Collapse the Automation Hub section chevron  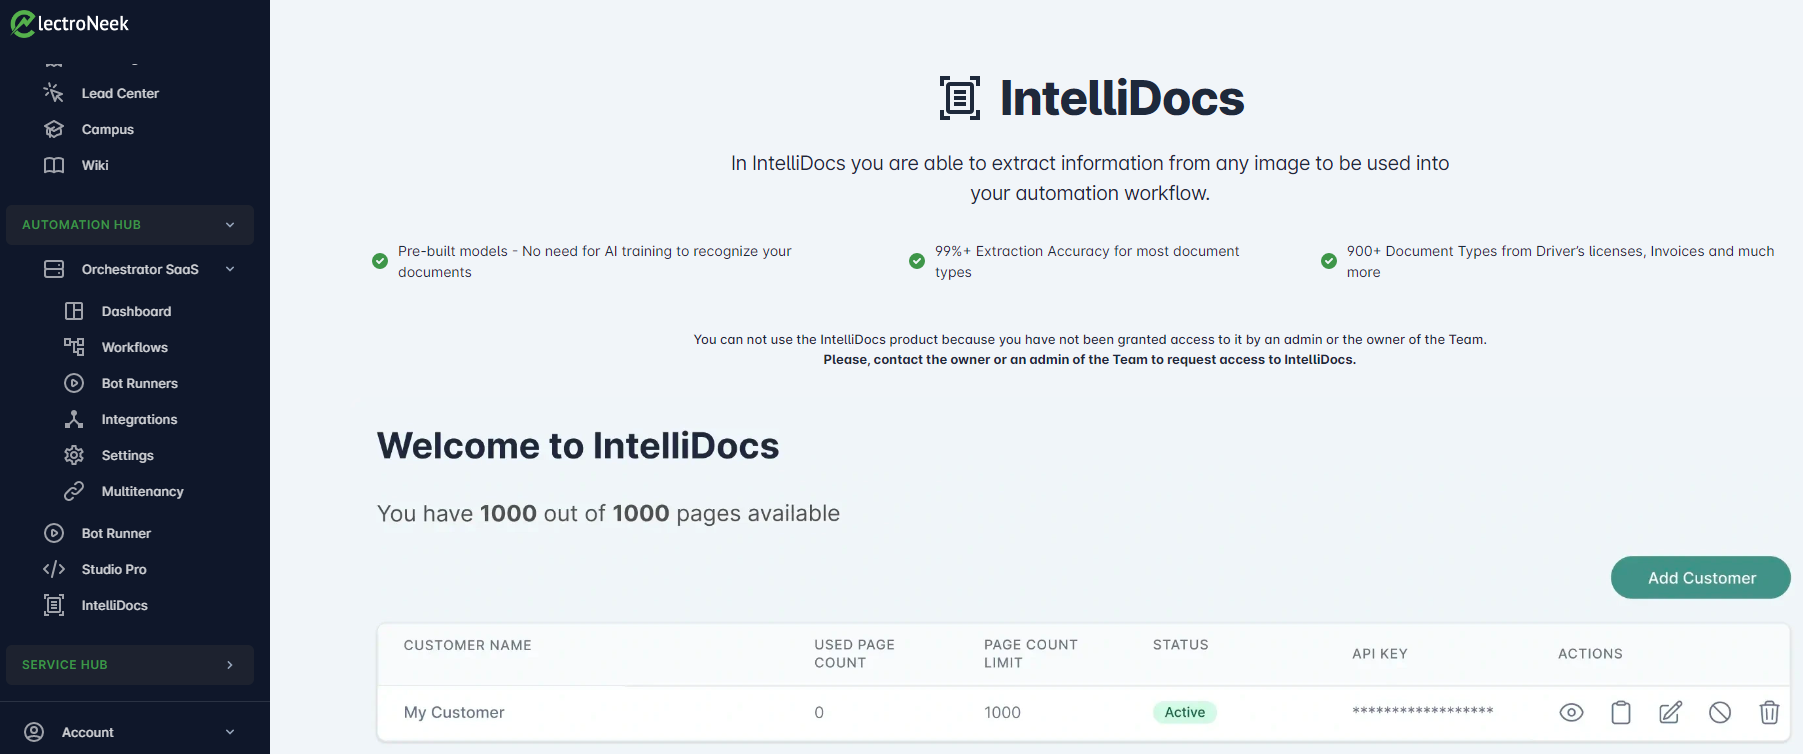[x=230, y=225]
